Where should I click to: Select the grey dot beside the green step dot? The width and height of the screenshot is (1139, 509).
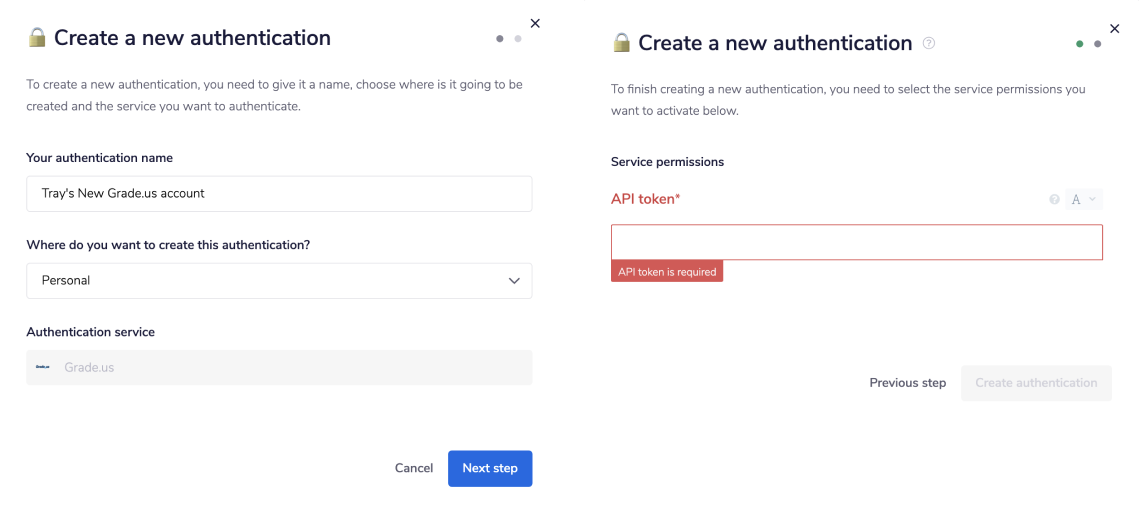coord(1098,44)
